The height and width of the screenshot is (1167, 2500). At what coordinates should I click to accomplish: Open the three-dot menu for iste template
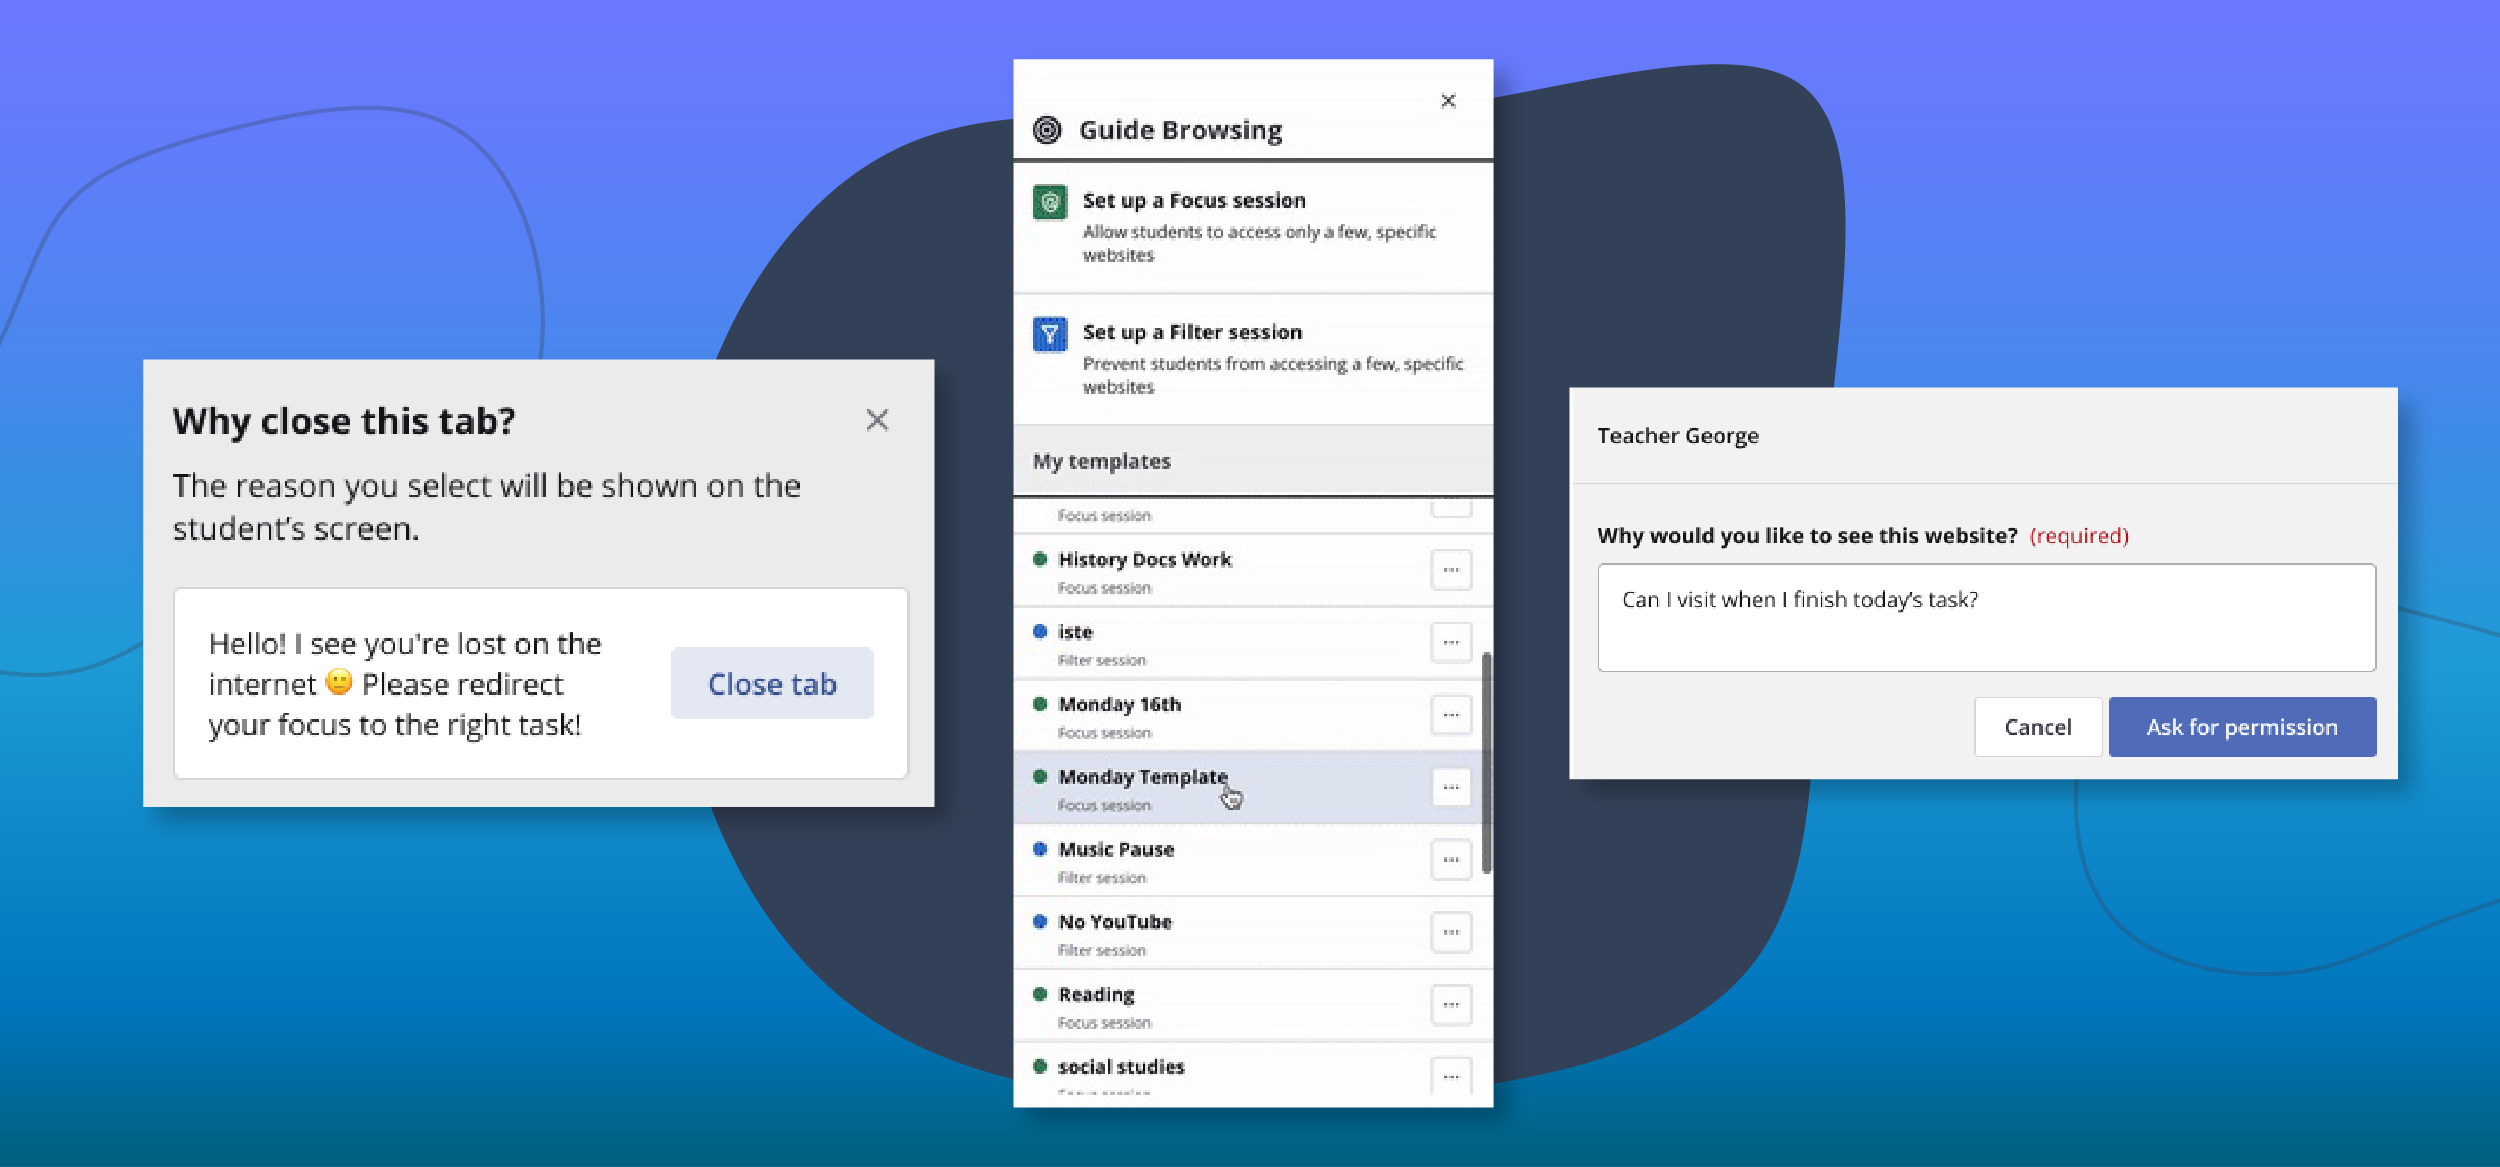pos(1450,642)
